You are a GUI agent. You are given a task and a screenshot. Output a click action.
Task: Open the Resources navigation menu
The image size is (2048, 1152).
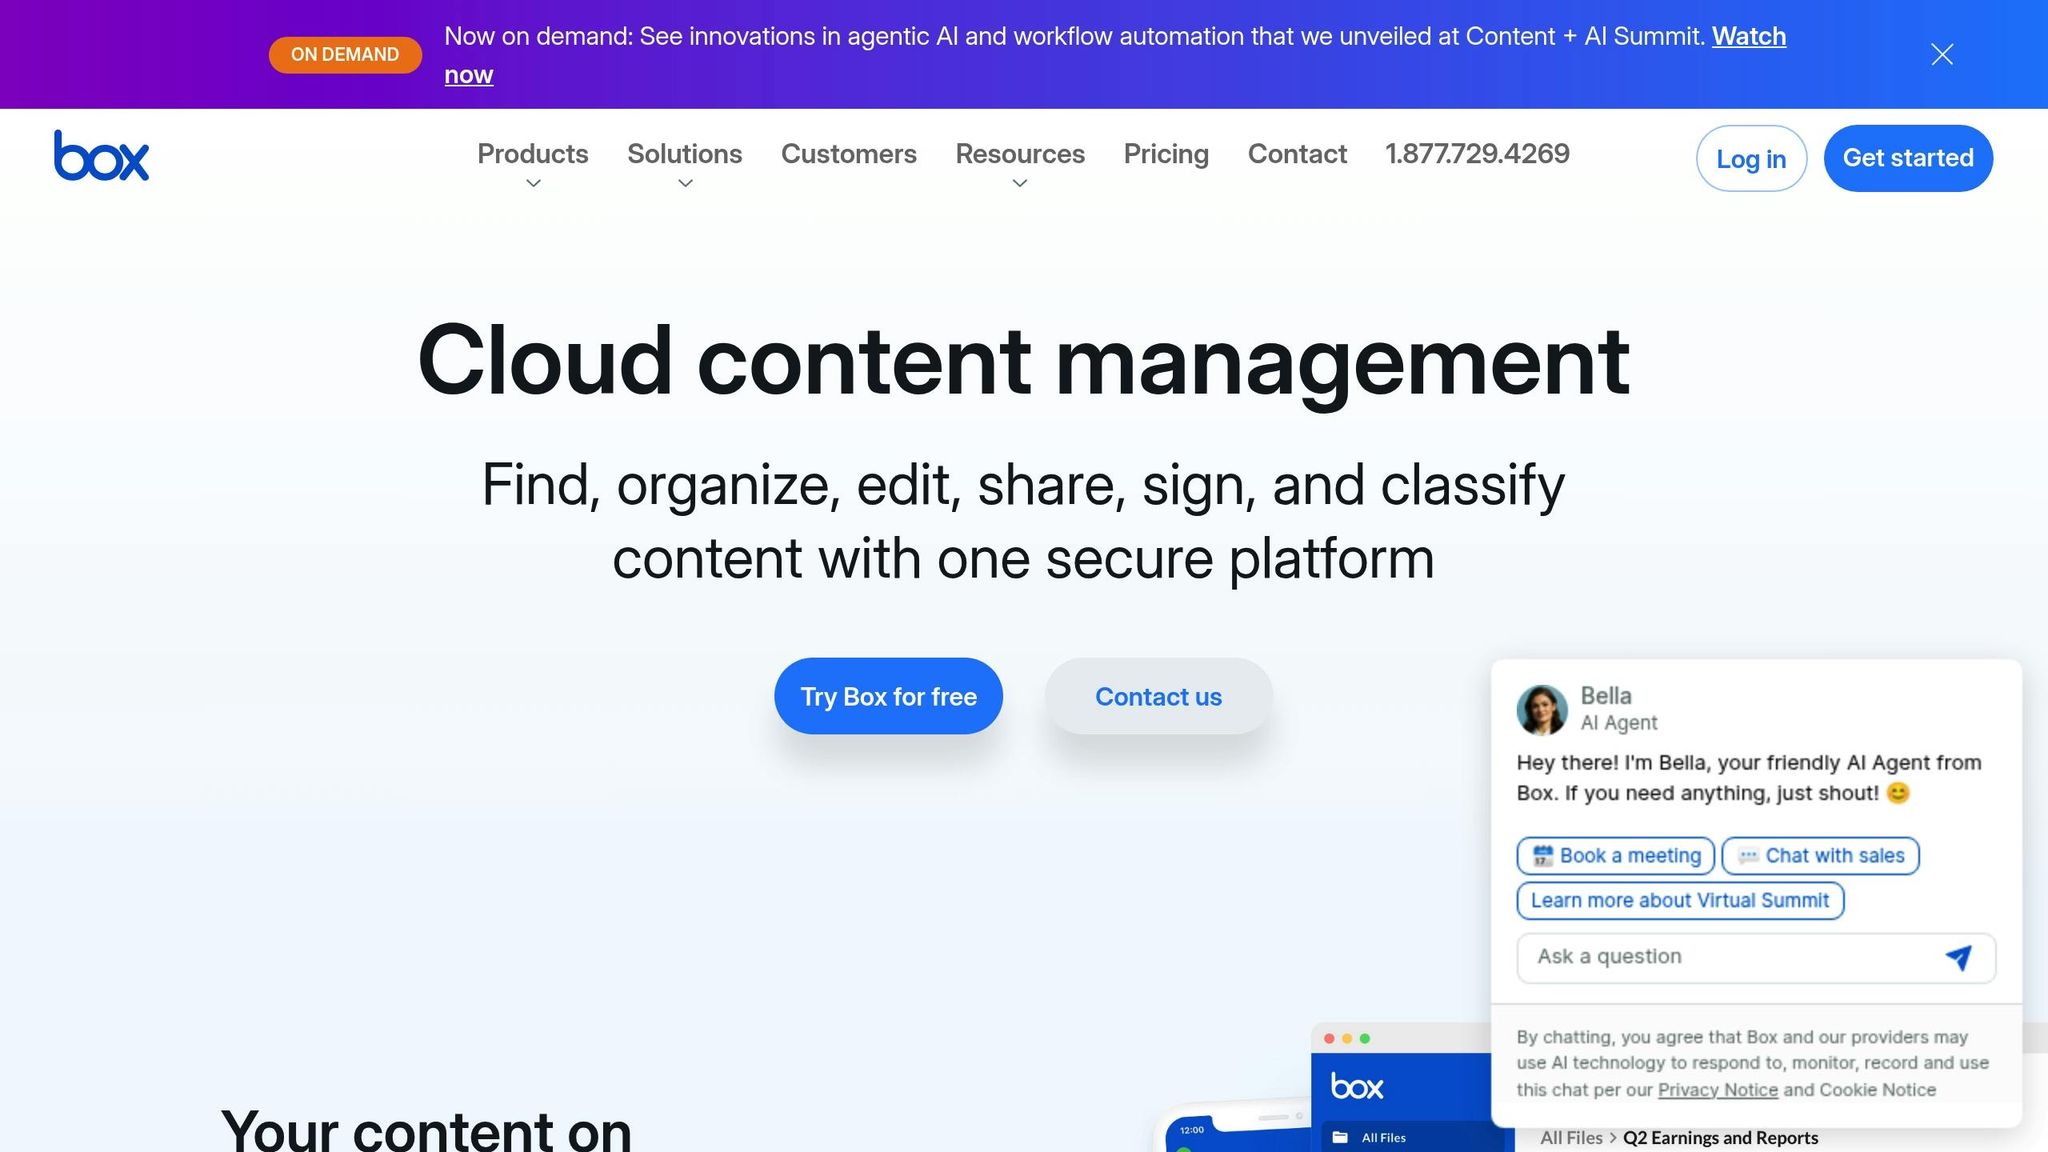point(1020,154)
